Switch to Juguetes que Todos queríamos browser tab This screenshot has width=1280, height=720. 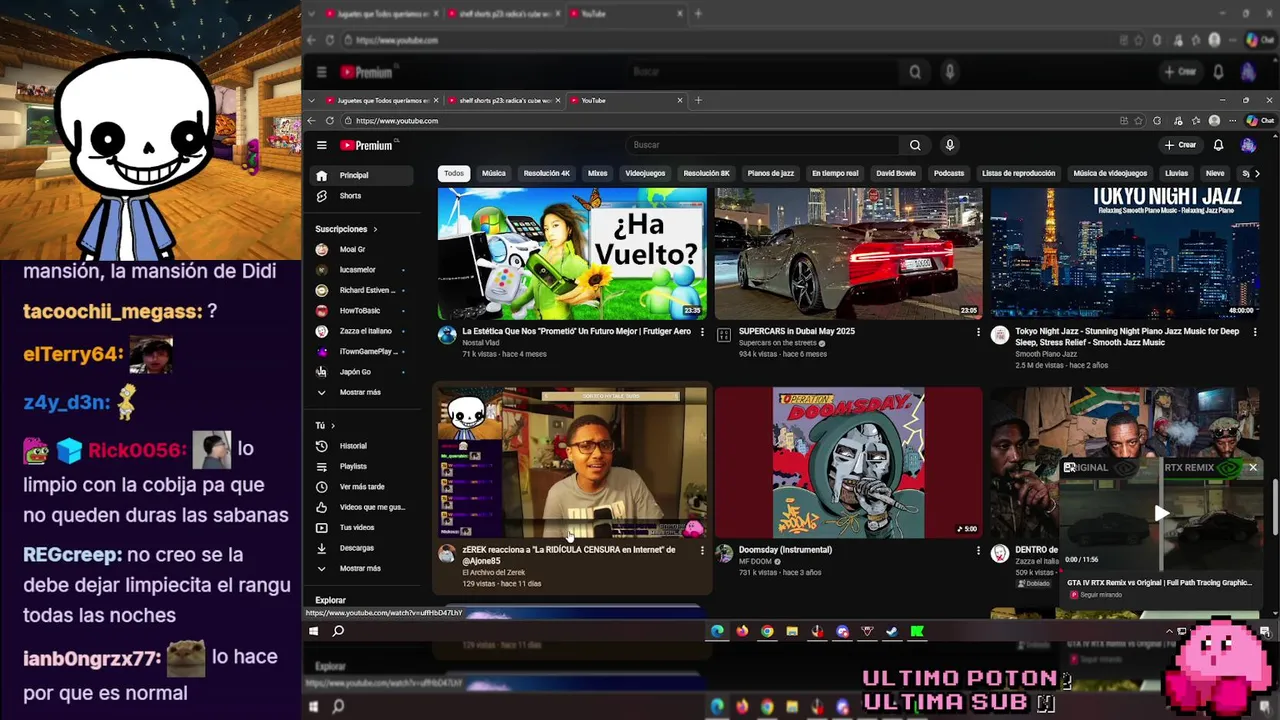[x=377, y=100]
